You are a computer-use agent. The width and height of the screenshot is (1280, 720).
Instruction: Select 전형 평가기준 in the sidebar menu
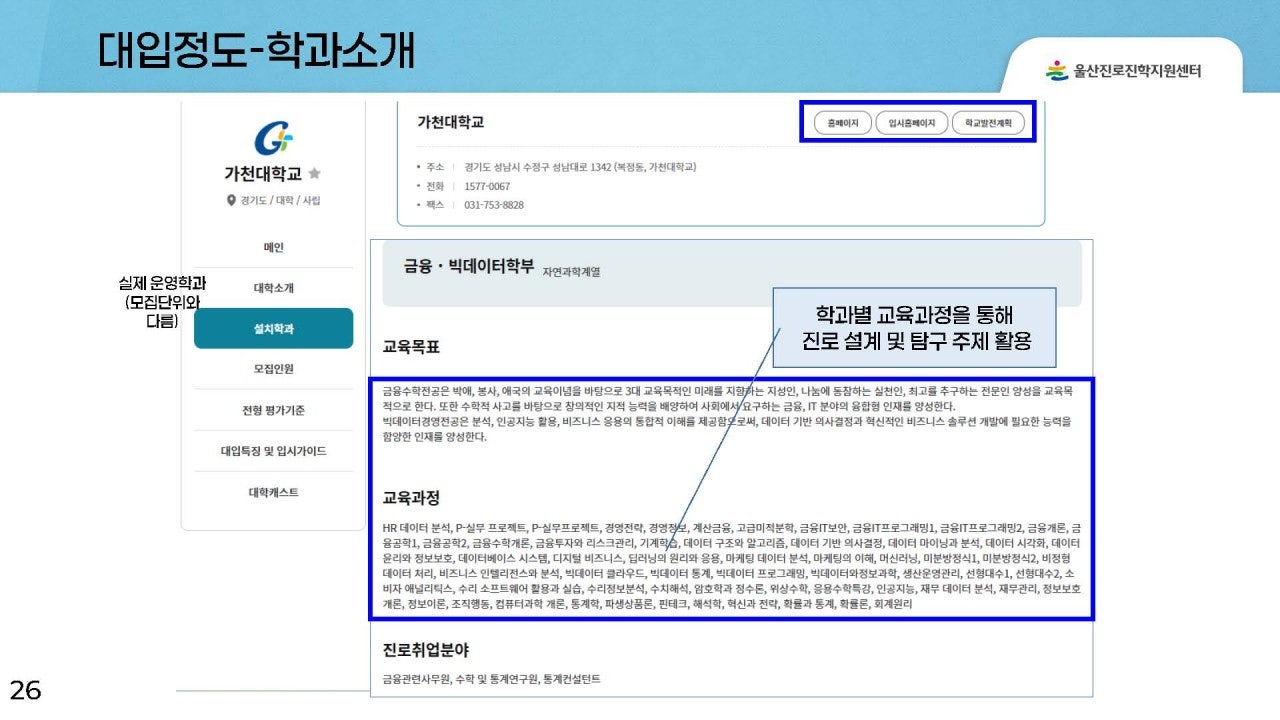(x=273, y=410)
